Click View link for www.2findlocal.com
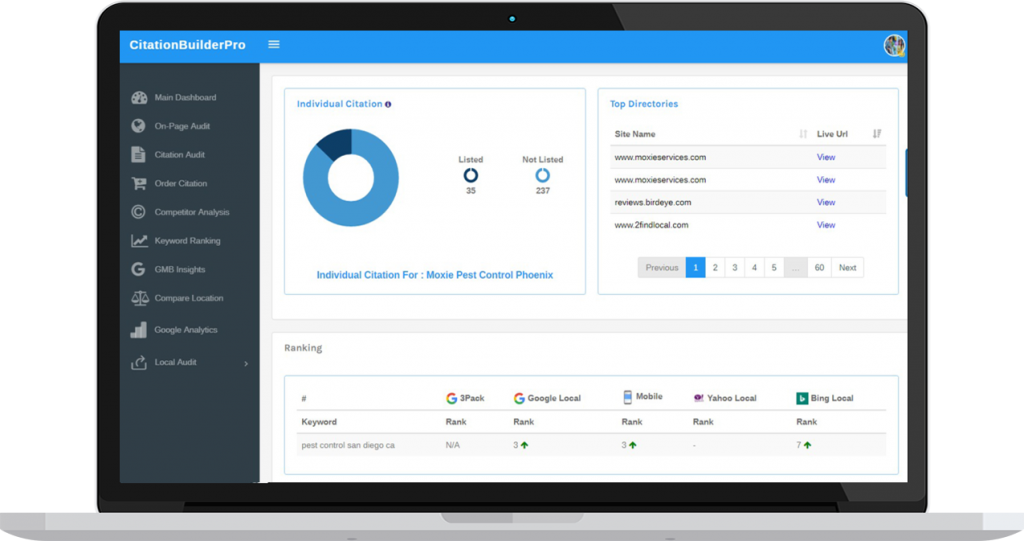Image resolution: width=1024 pixels, height=541 pixels. [825, 225]
